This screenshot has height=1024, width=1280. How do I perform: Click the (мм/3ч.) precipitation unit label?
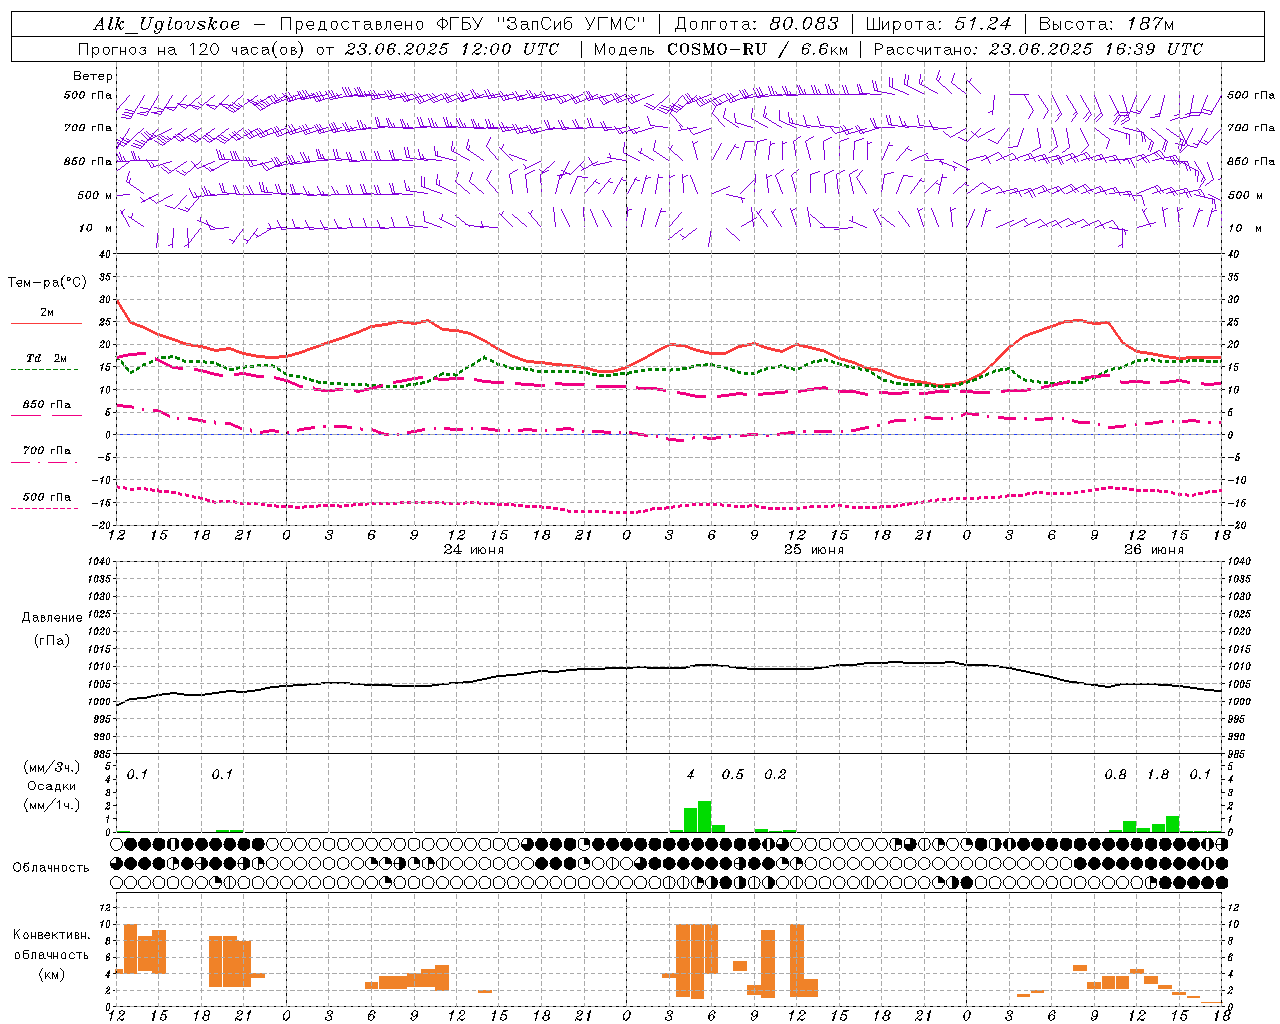53,767
